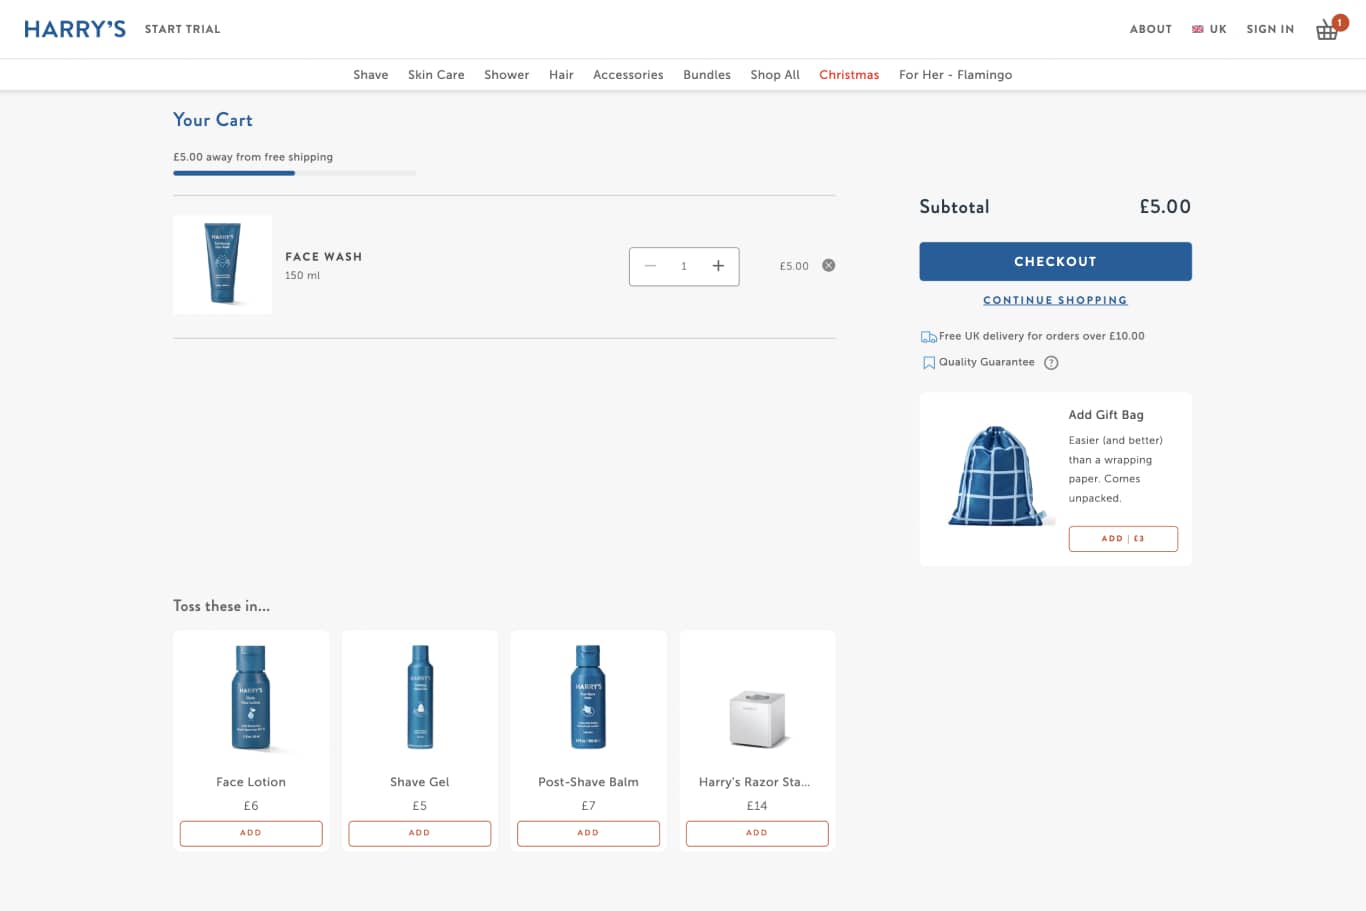Open the Shave menu
The height and width of the screenshot is (911, 1366).
pos(370,75)
